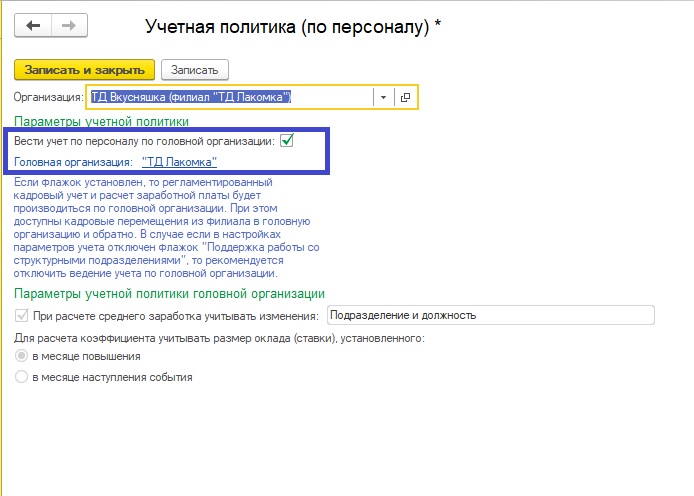Screen dimensions: 694x496
Task: Click the Учетная политика (по персоналу) title
Action: coord(293,27)
